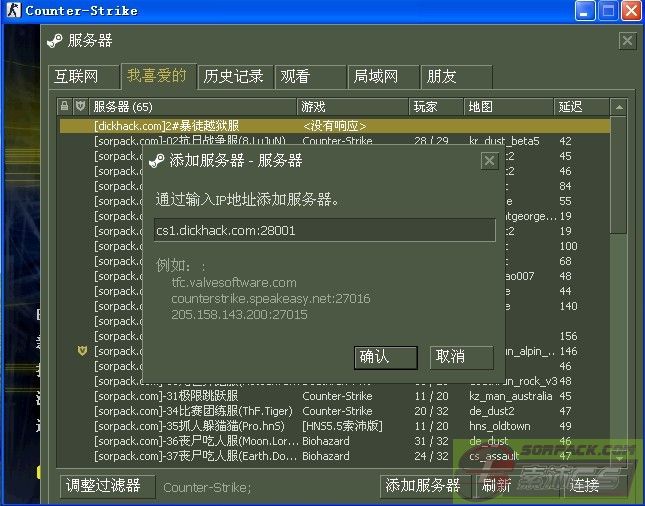Sort servers by 玩家 column header
Screen dimensions: 645x506
point(436,106)
